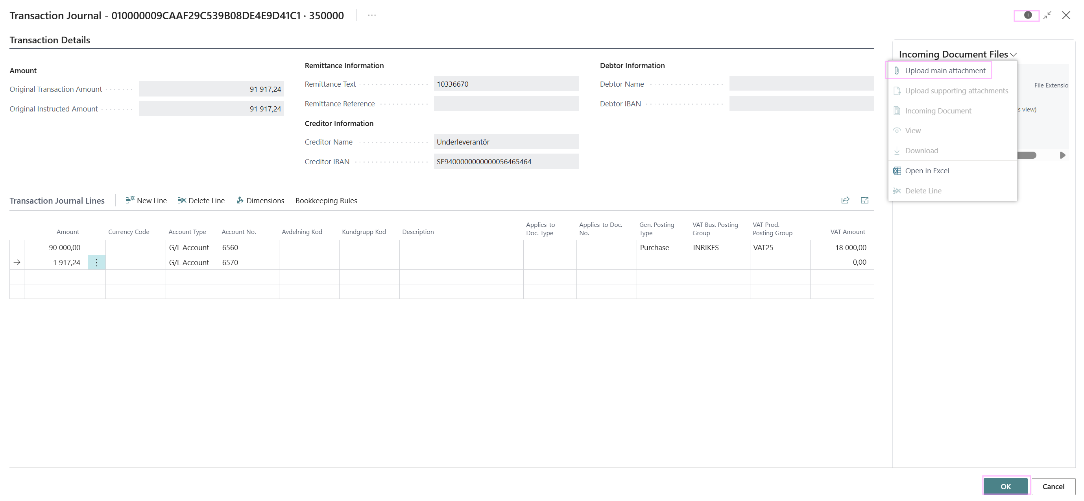1084x501 pixels.
Task: Click the Original Transaction Amount field
Action: pyautogui.click(x=211, y=89)
